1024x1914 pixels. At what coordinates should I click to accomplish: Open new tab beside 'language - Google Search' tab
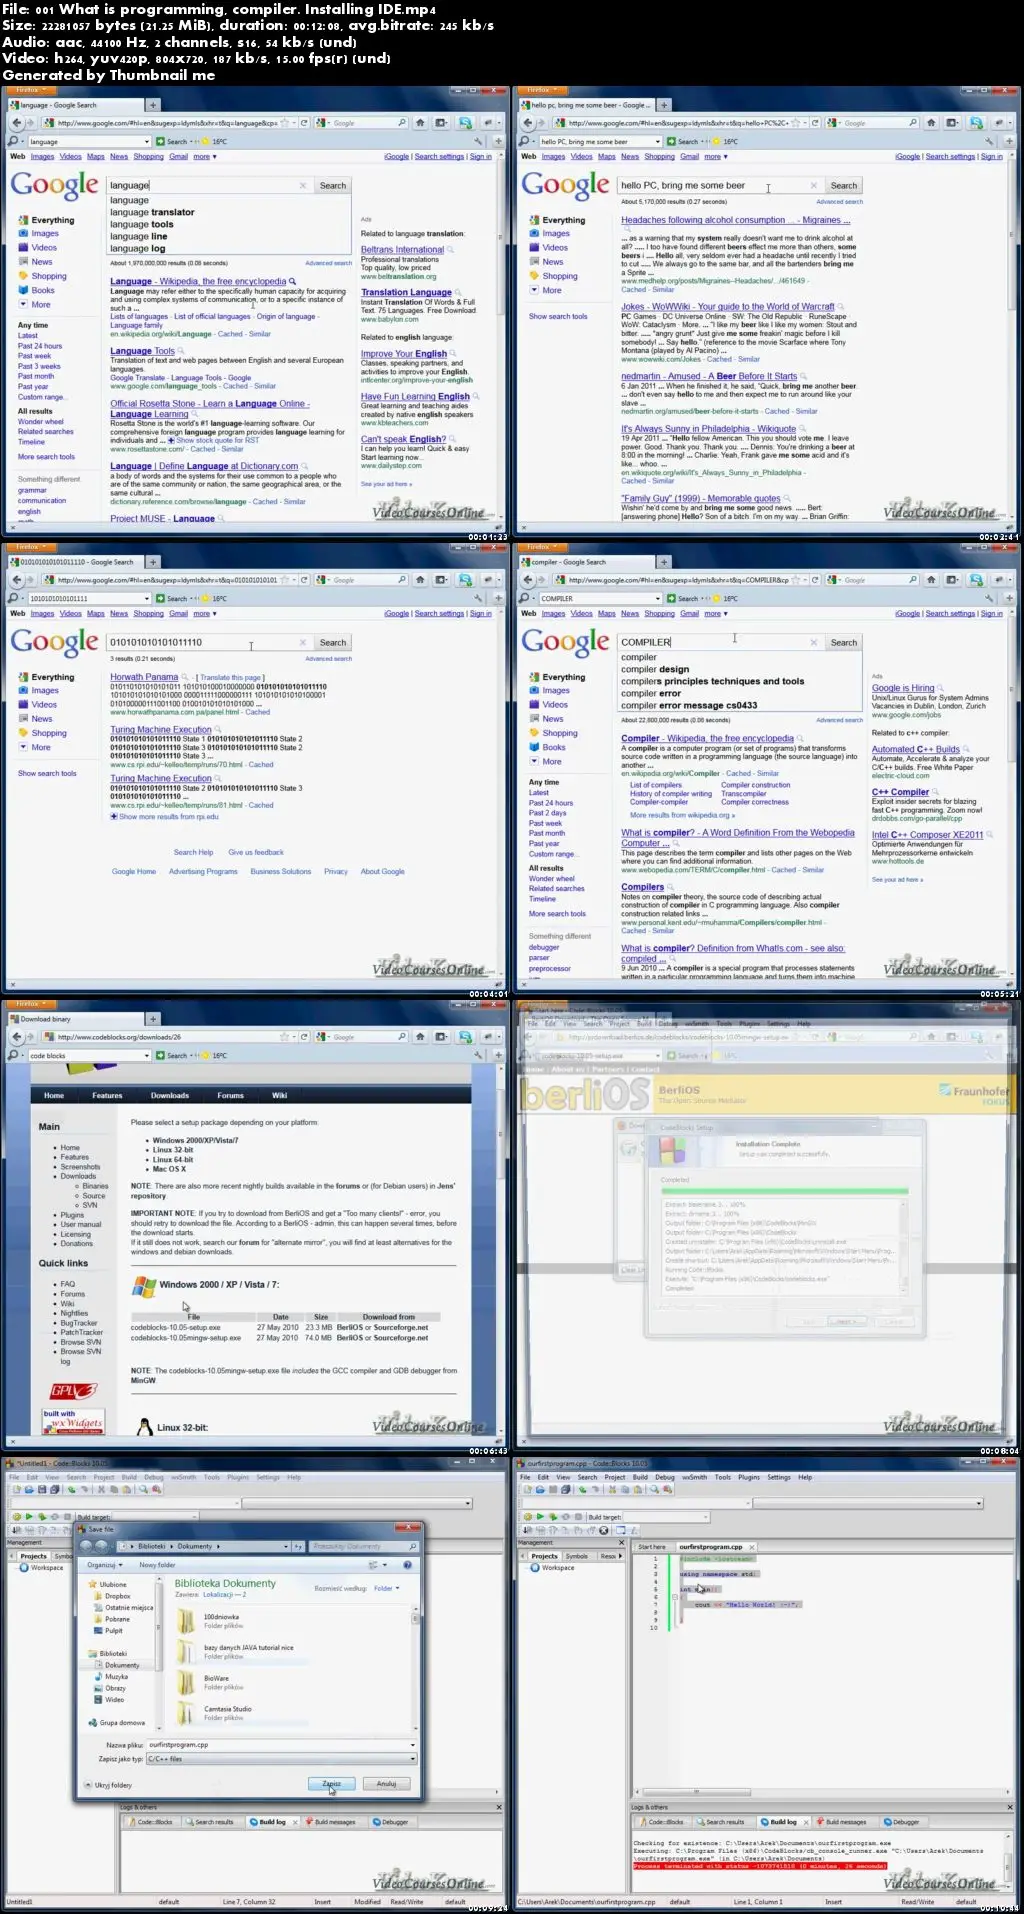153,104
